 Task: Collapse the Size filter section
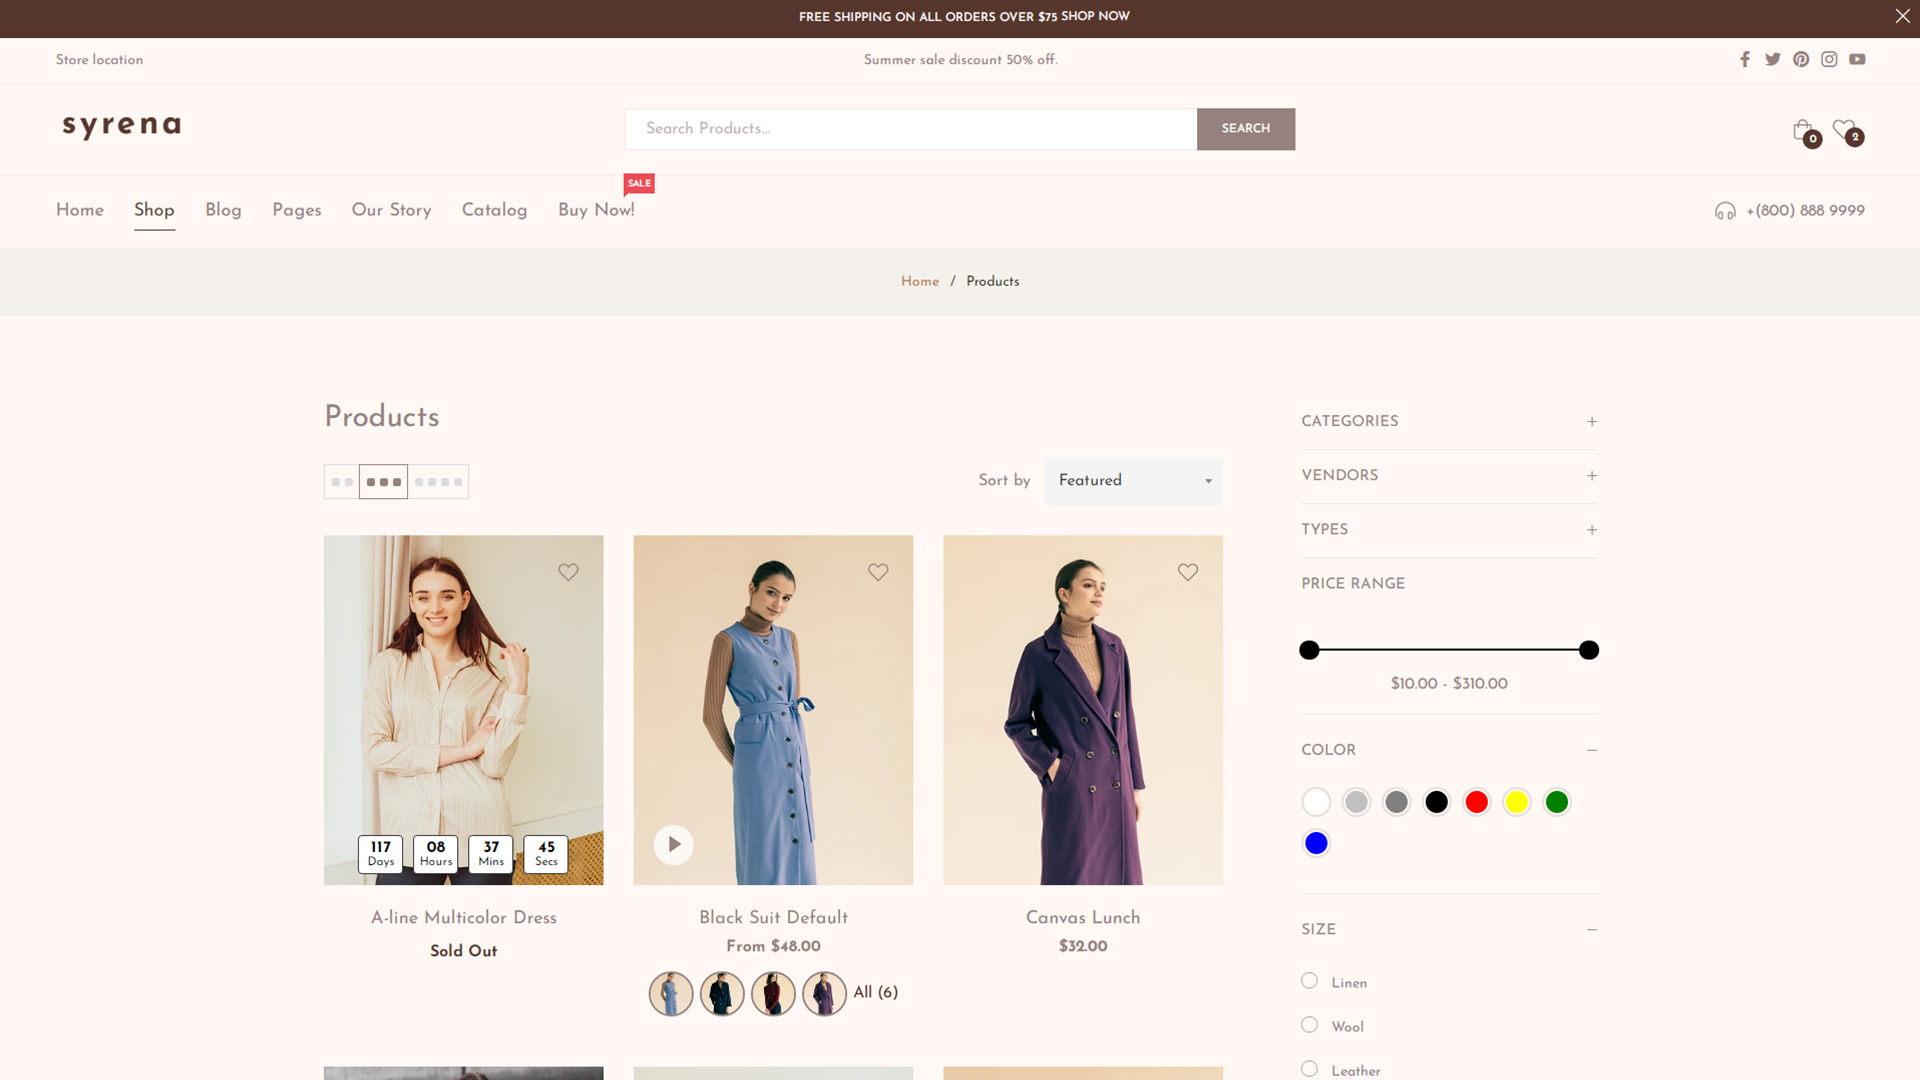1592,930
